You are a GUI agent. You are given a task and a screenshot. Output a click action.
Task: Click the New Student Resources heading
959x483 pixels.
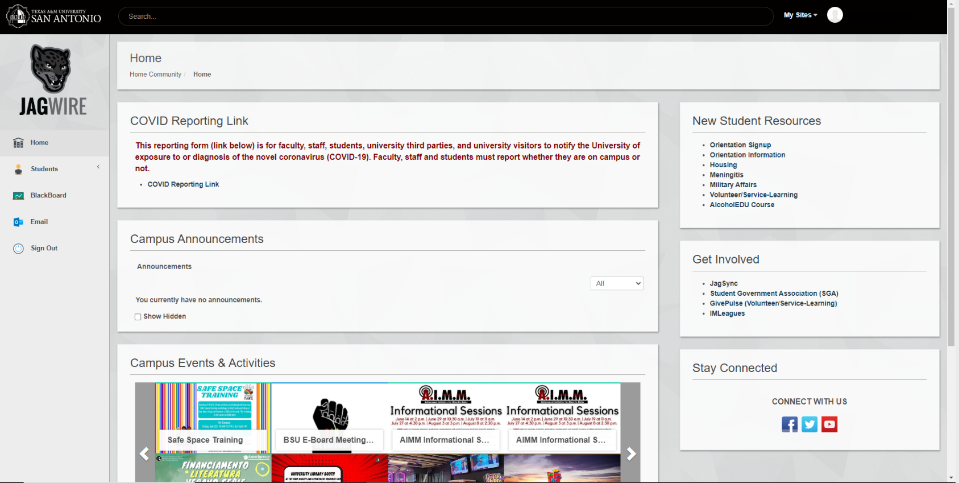tap(757, 121)
